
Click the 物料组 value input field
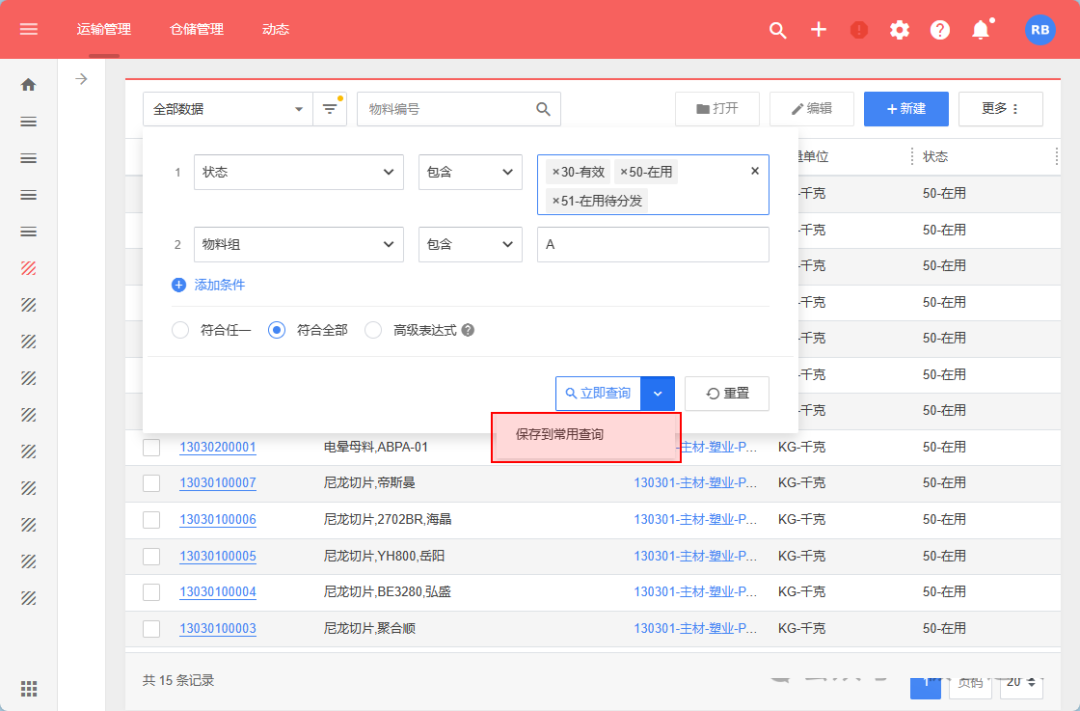click(x=653, y=244)
